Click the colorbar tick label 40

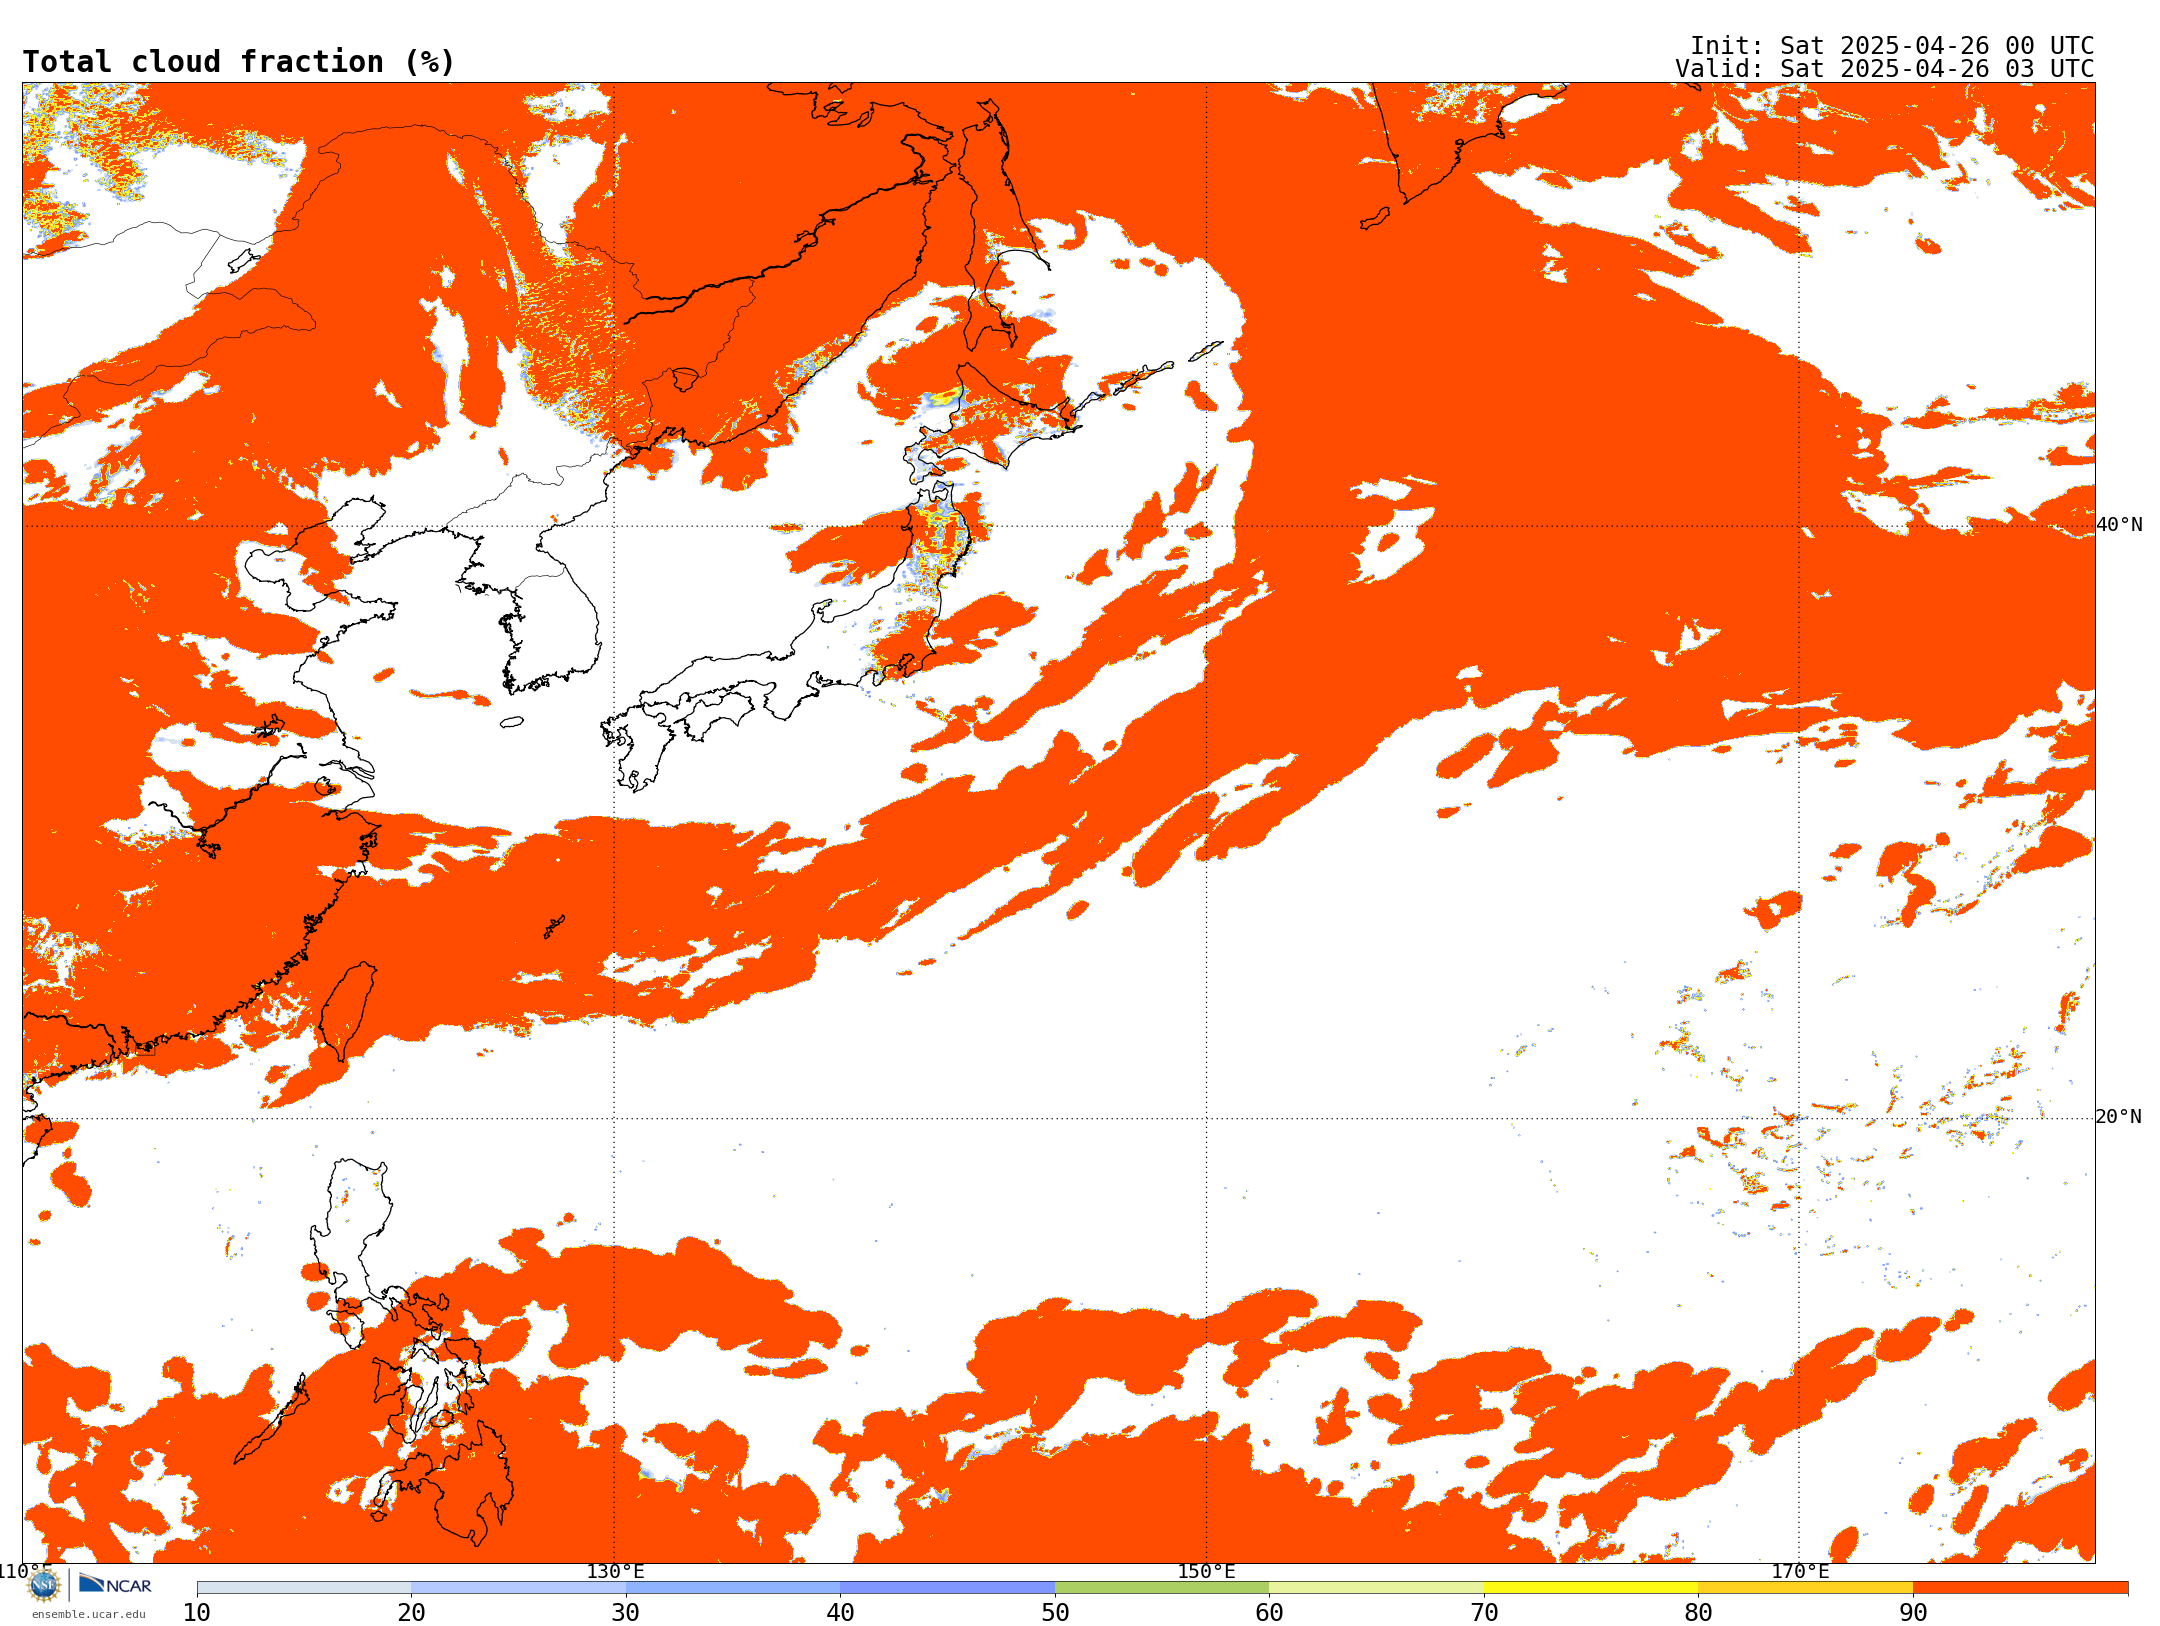coord(840,1612)
